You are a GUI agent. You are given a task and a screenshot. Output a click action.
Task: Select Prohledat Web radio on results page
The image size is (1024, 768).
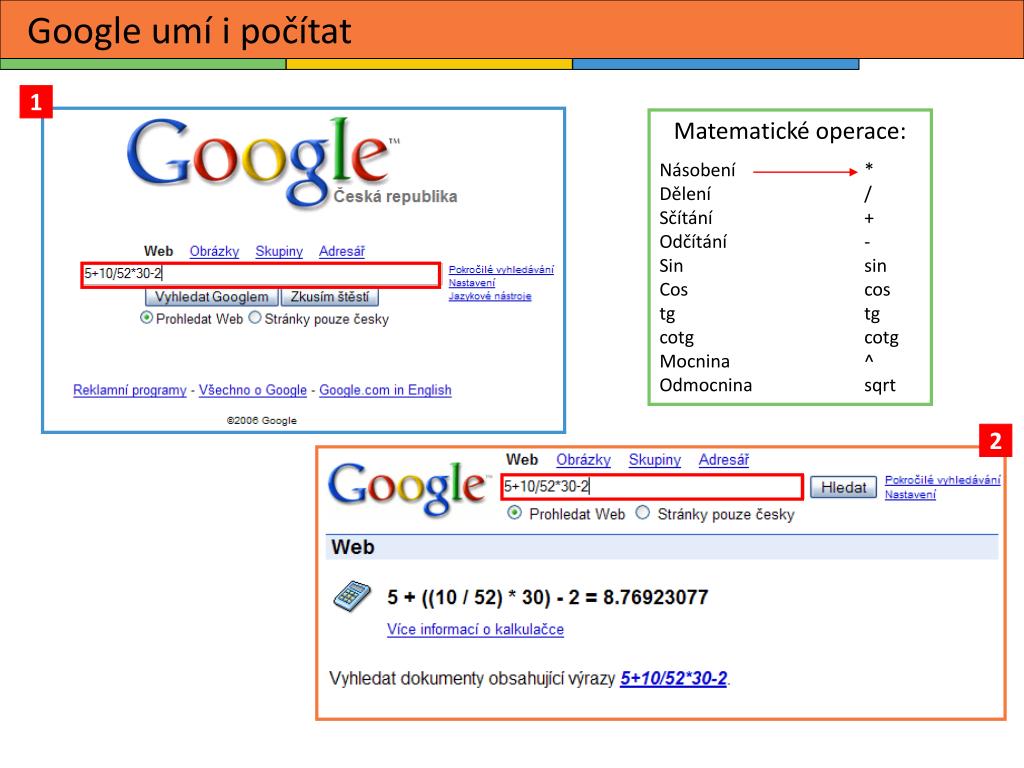(x=515, y=513)
